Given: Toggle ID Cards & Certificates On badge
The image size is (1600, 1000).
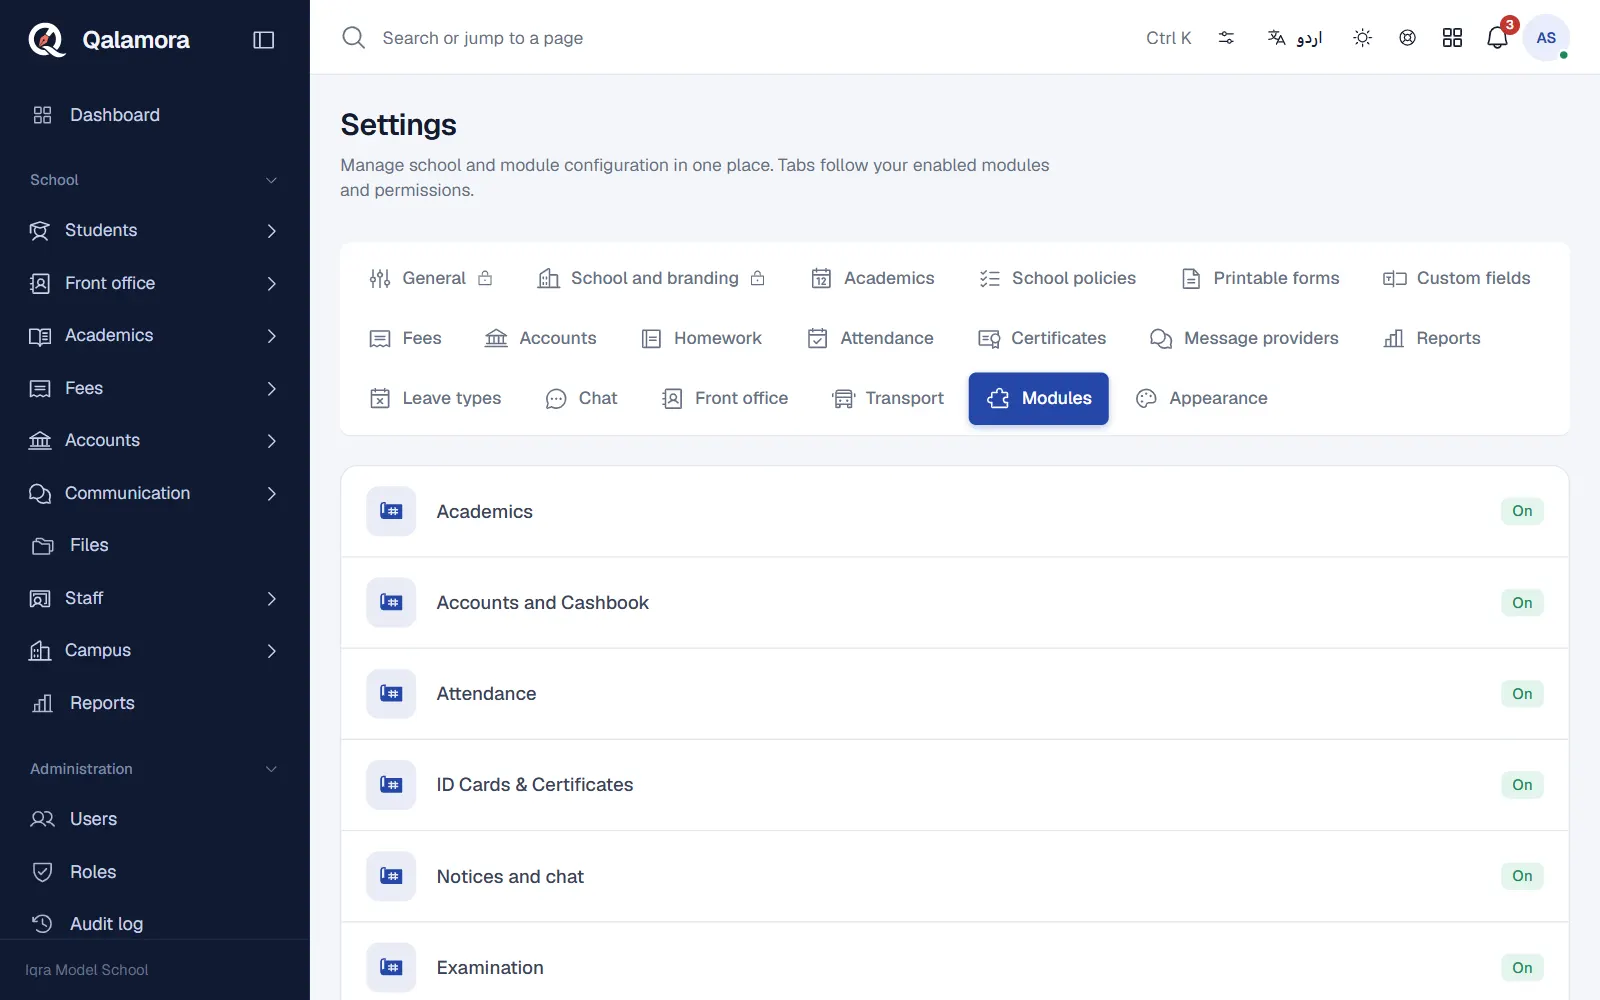Looking at the screenshot, I should tap(1522, 785).
